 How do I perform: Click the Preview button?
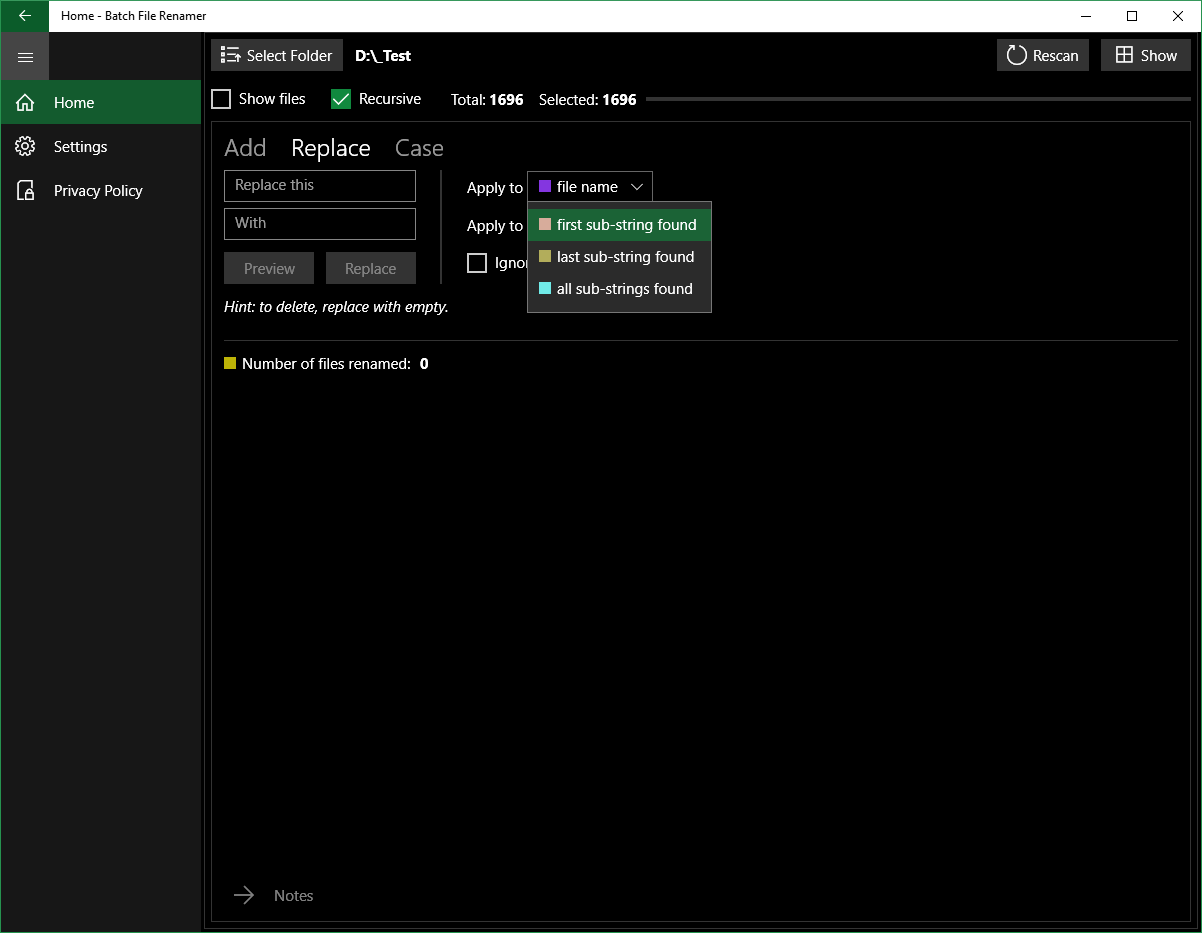[269, 268]
